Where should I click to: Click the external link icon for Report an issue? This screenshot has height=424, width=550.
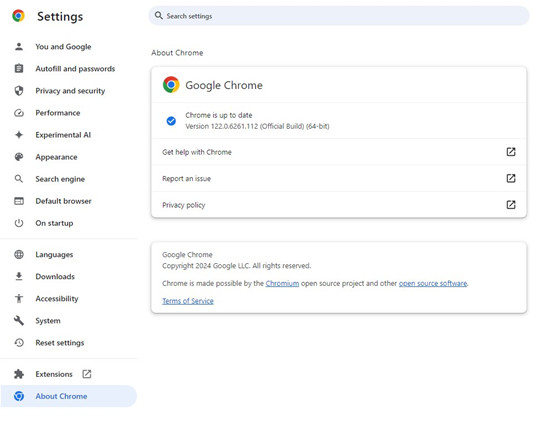[x=511, y=178]
